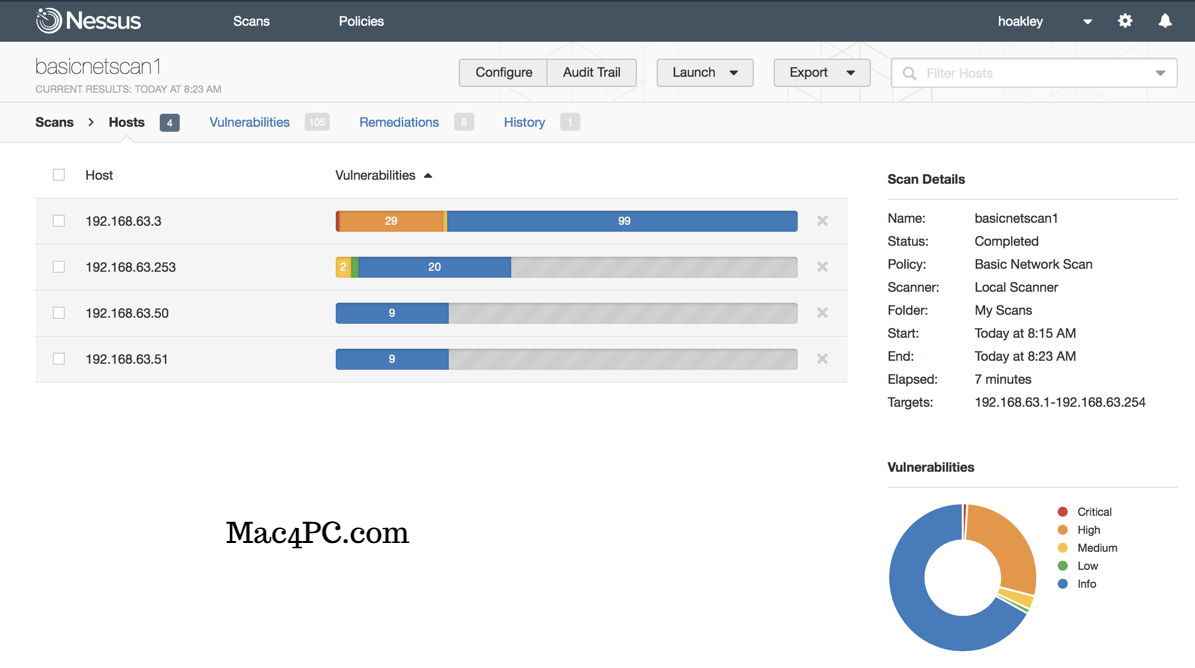Open the notifications bell
The image size is (1195, 668).
coord(1165,21)
